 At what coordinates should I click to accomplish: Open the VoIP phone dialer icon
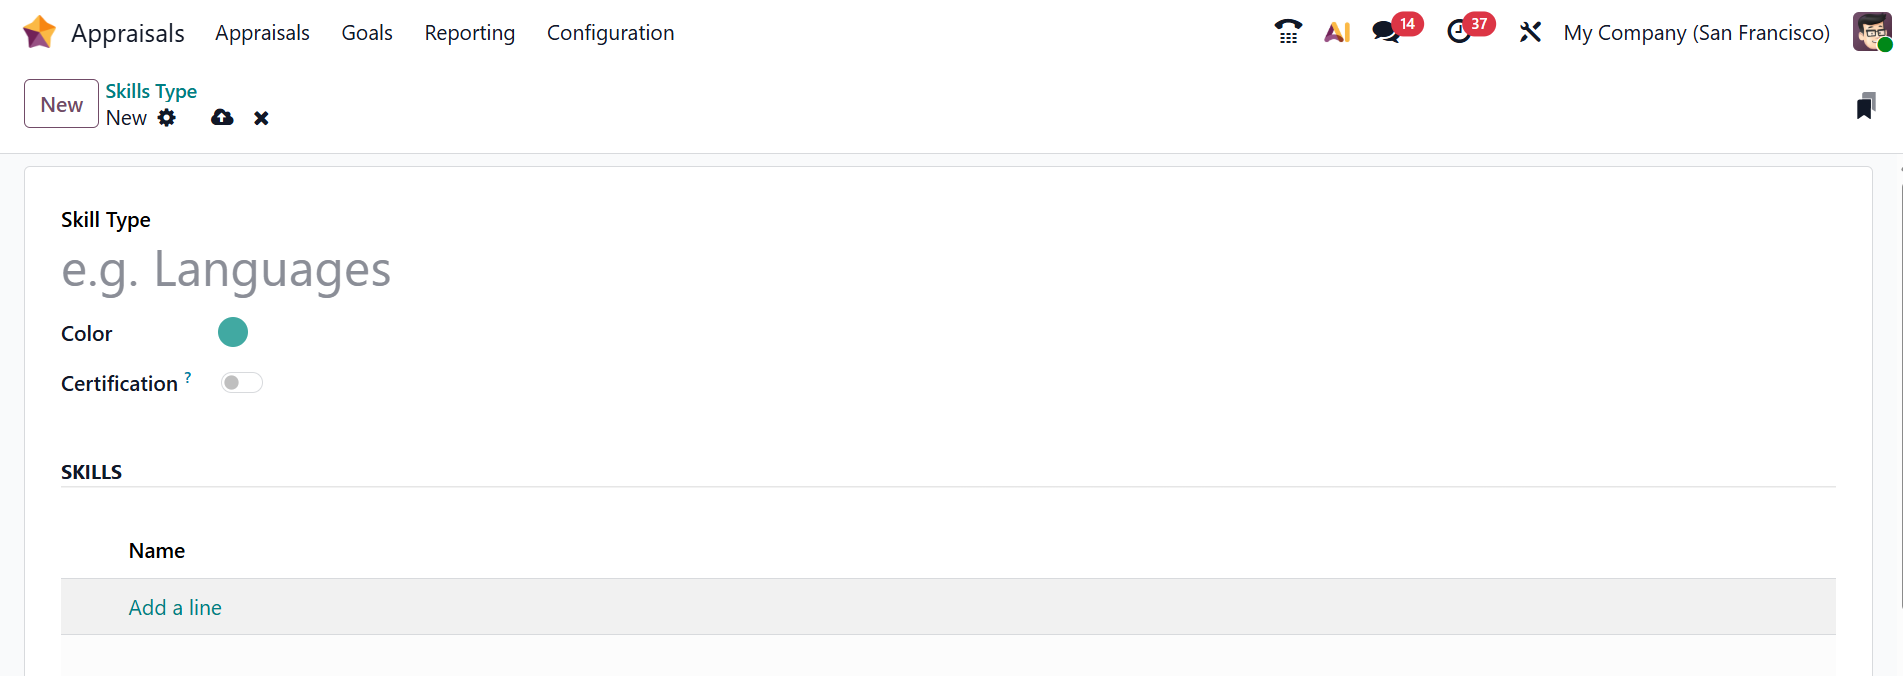click(x=1288, y=32)
